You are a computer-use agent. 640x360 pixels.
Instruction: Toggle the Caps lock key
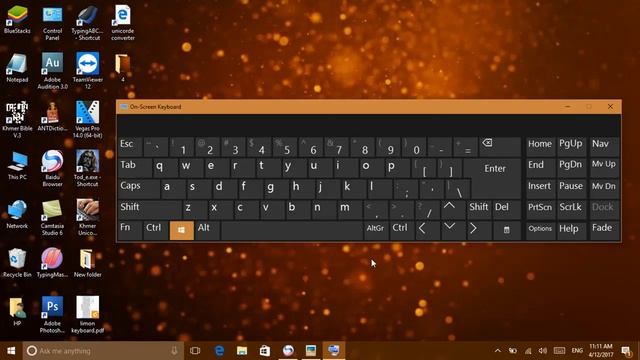pyautogui.click(x=138, y=188)
